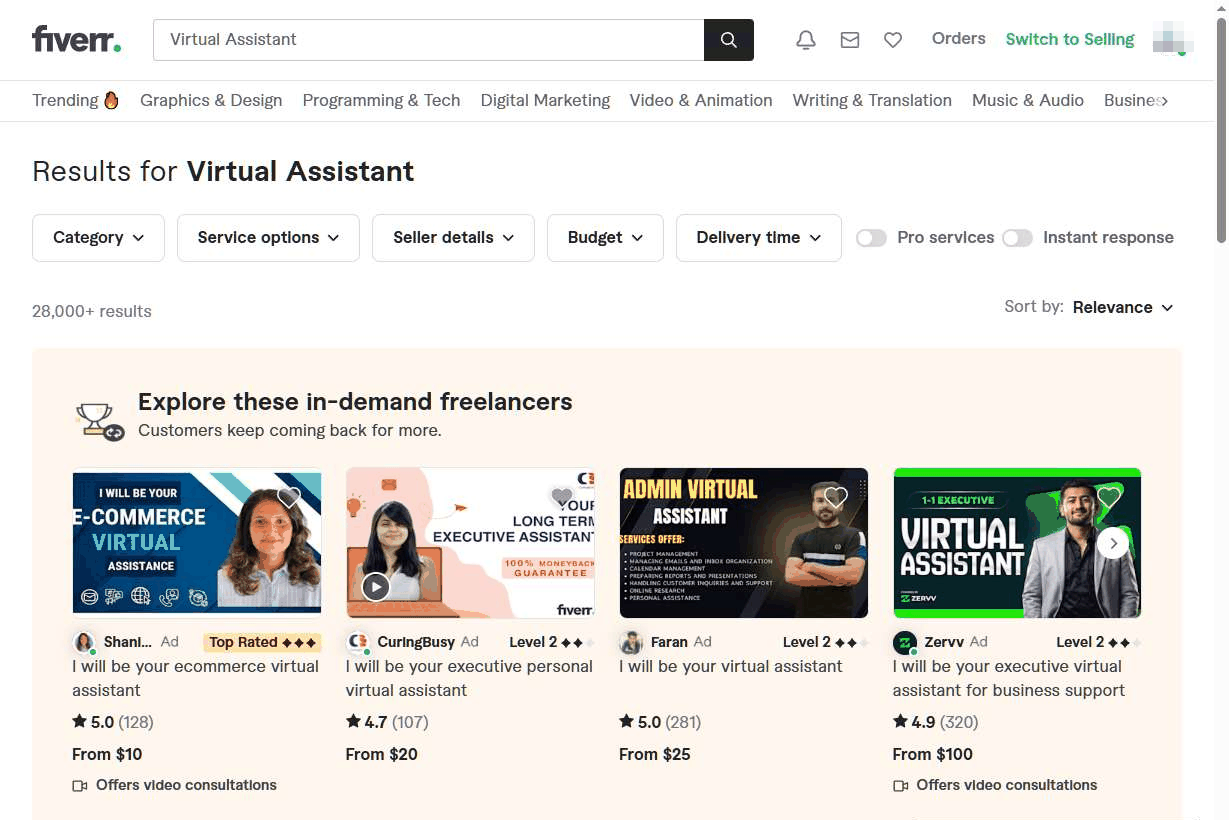1229x820 pixels.
Task: Open 'I will be your executive personal virtual assistant'
Action: [469, 678]
